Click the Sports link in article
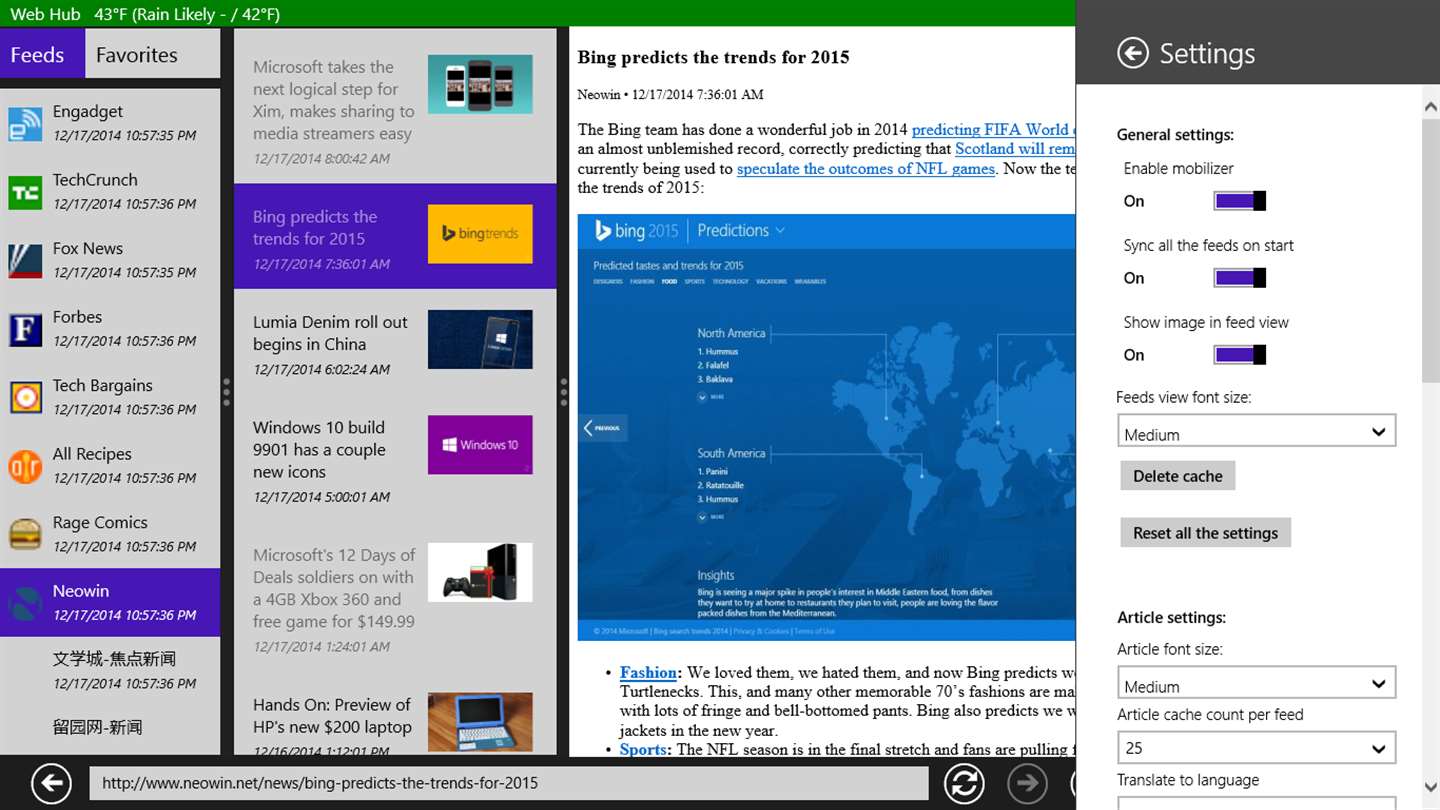Image resolution: width=1440 pixels, height=810 pixels. click(644, 749)
